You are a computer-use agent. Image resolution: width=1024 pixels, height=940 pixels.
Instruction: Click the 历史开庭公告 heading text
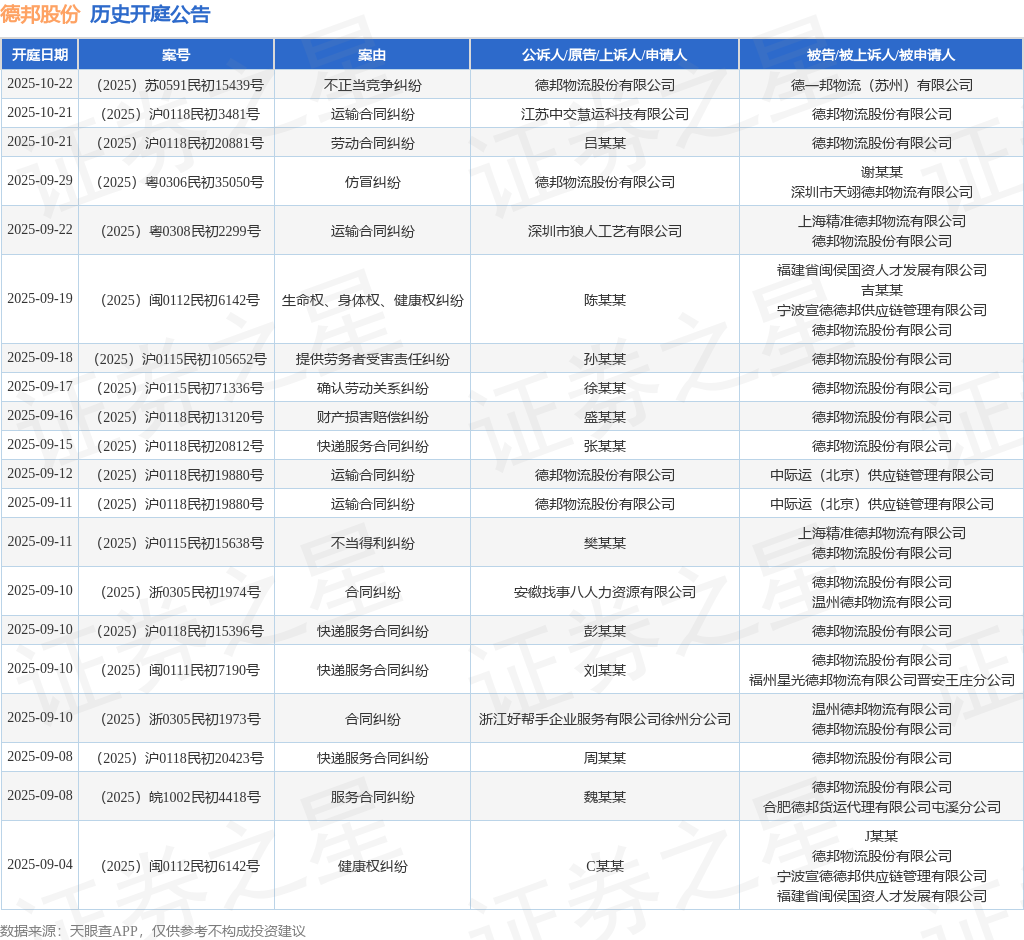click(x=150, y=14)
